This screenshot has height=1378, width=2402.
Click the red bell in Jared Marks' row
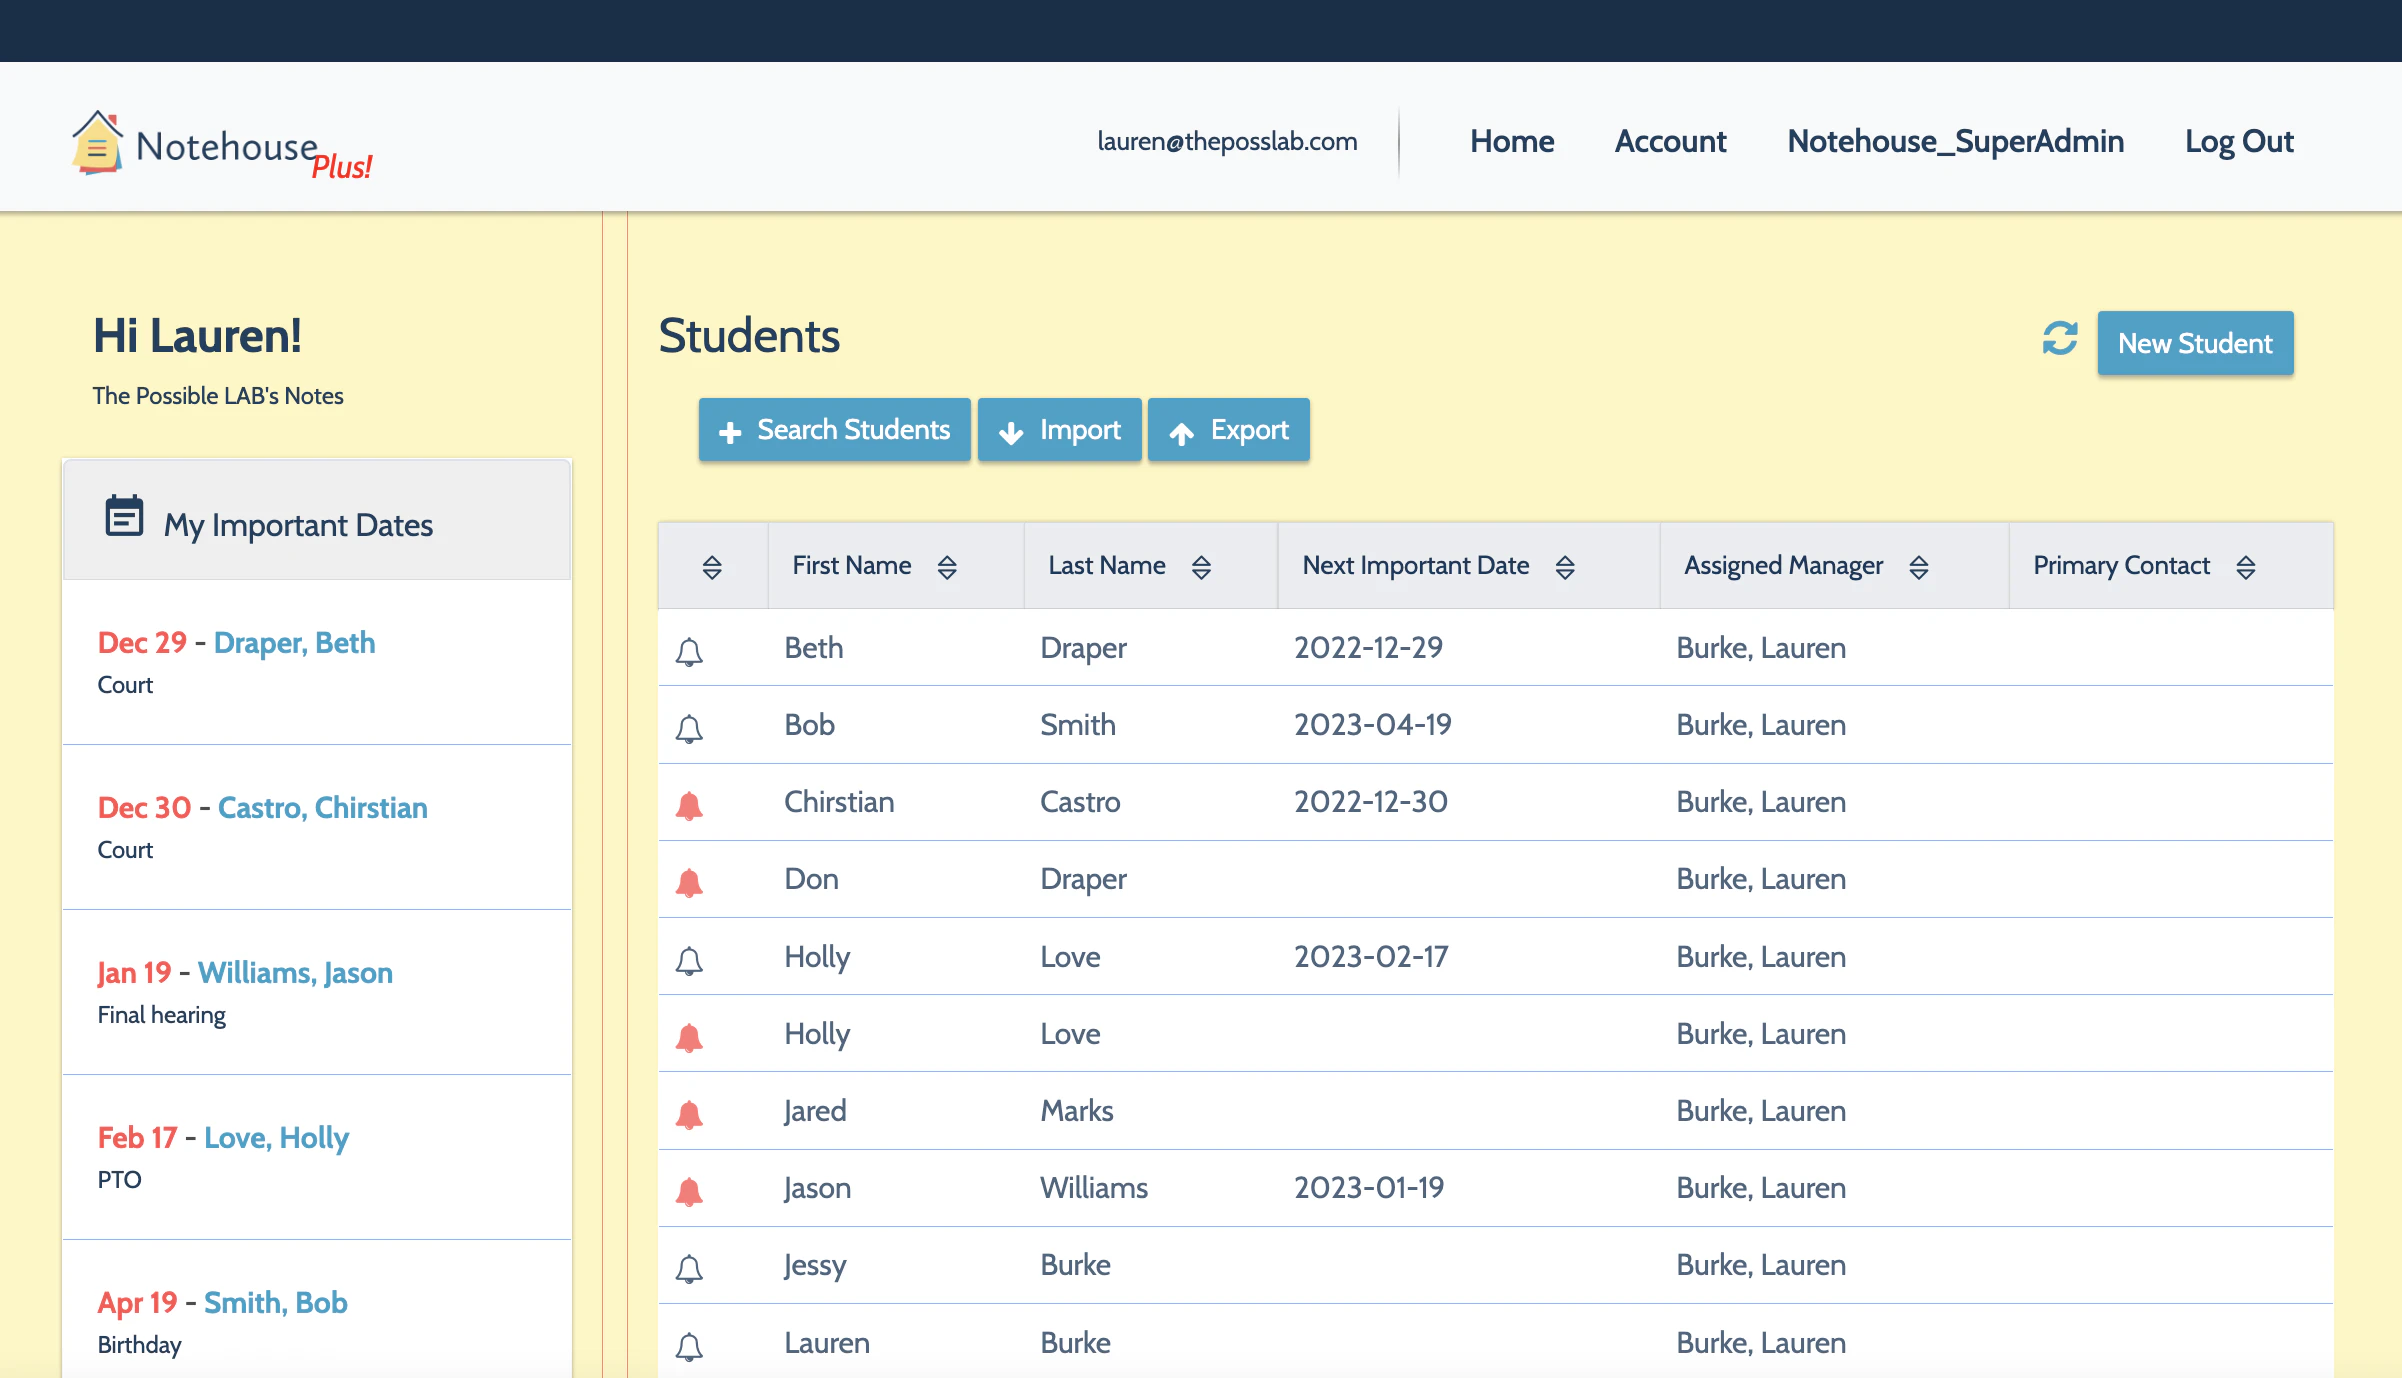pyautogui.click(x=689, y=1114)
